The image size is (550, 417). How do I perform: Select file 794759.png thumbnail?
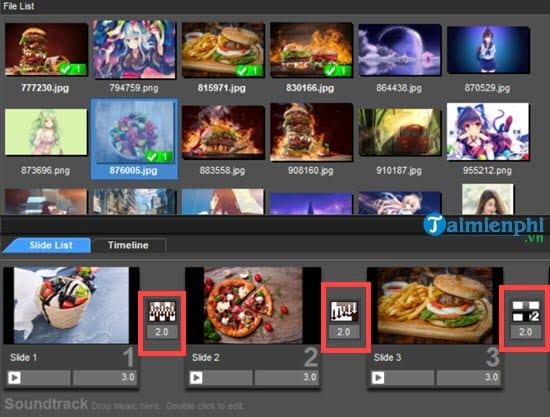[x=134, y=49]
